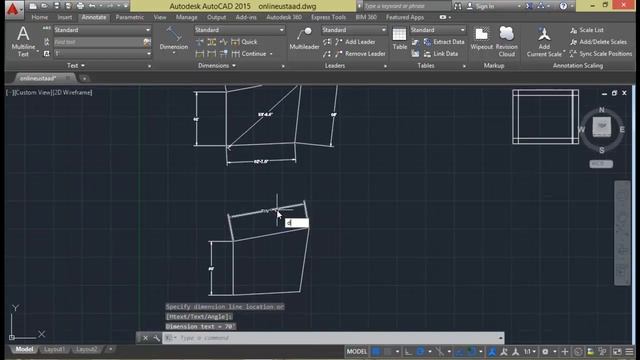640x360 pixels.
Task: Open the AutoCAD application menu logo
Action: tap(13, 9)
